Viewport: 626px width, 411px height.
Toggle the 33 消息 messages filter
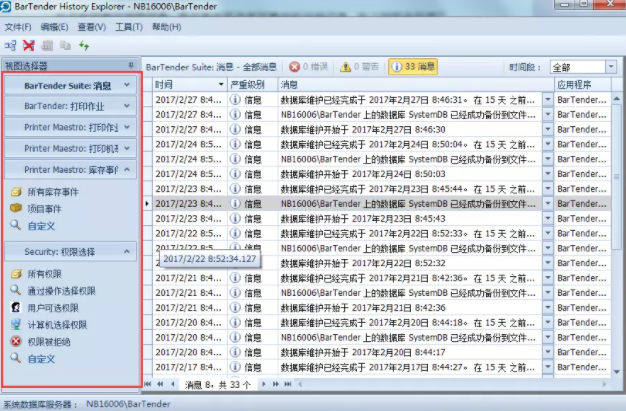(413, 67)
